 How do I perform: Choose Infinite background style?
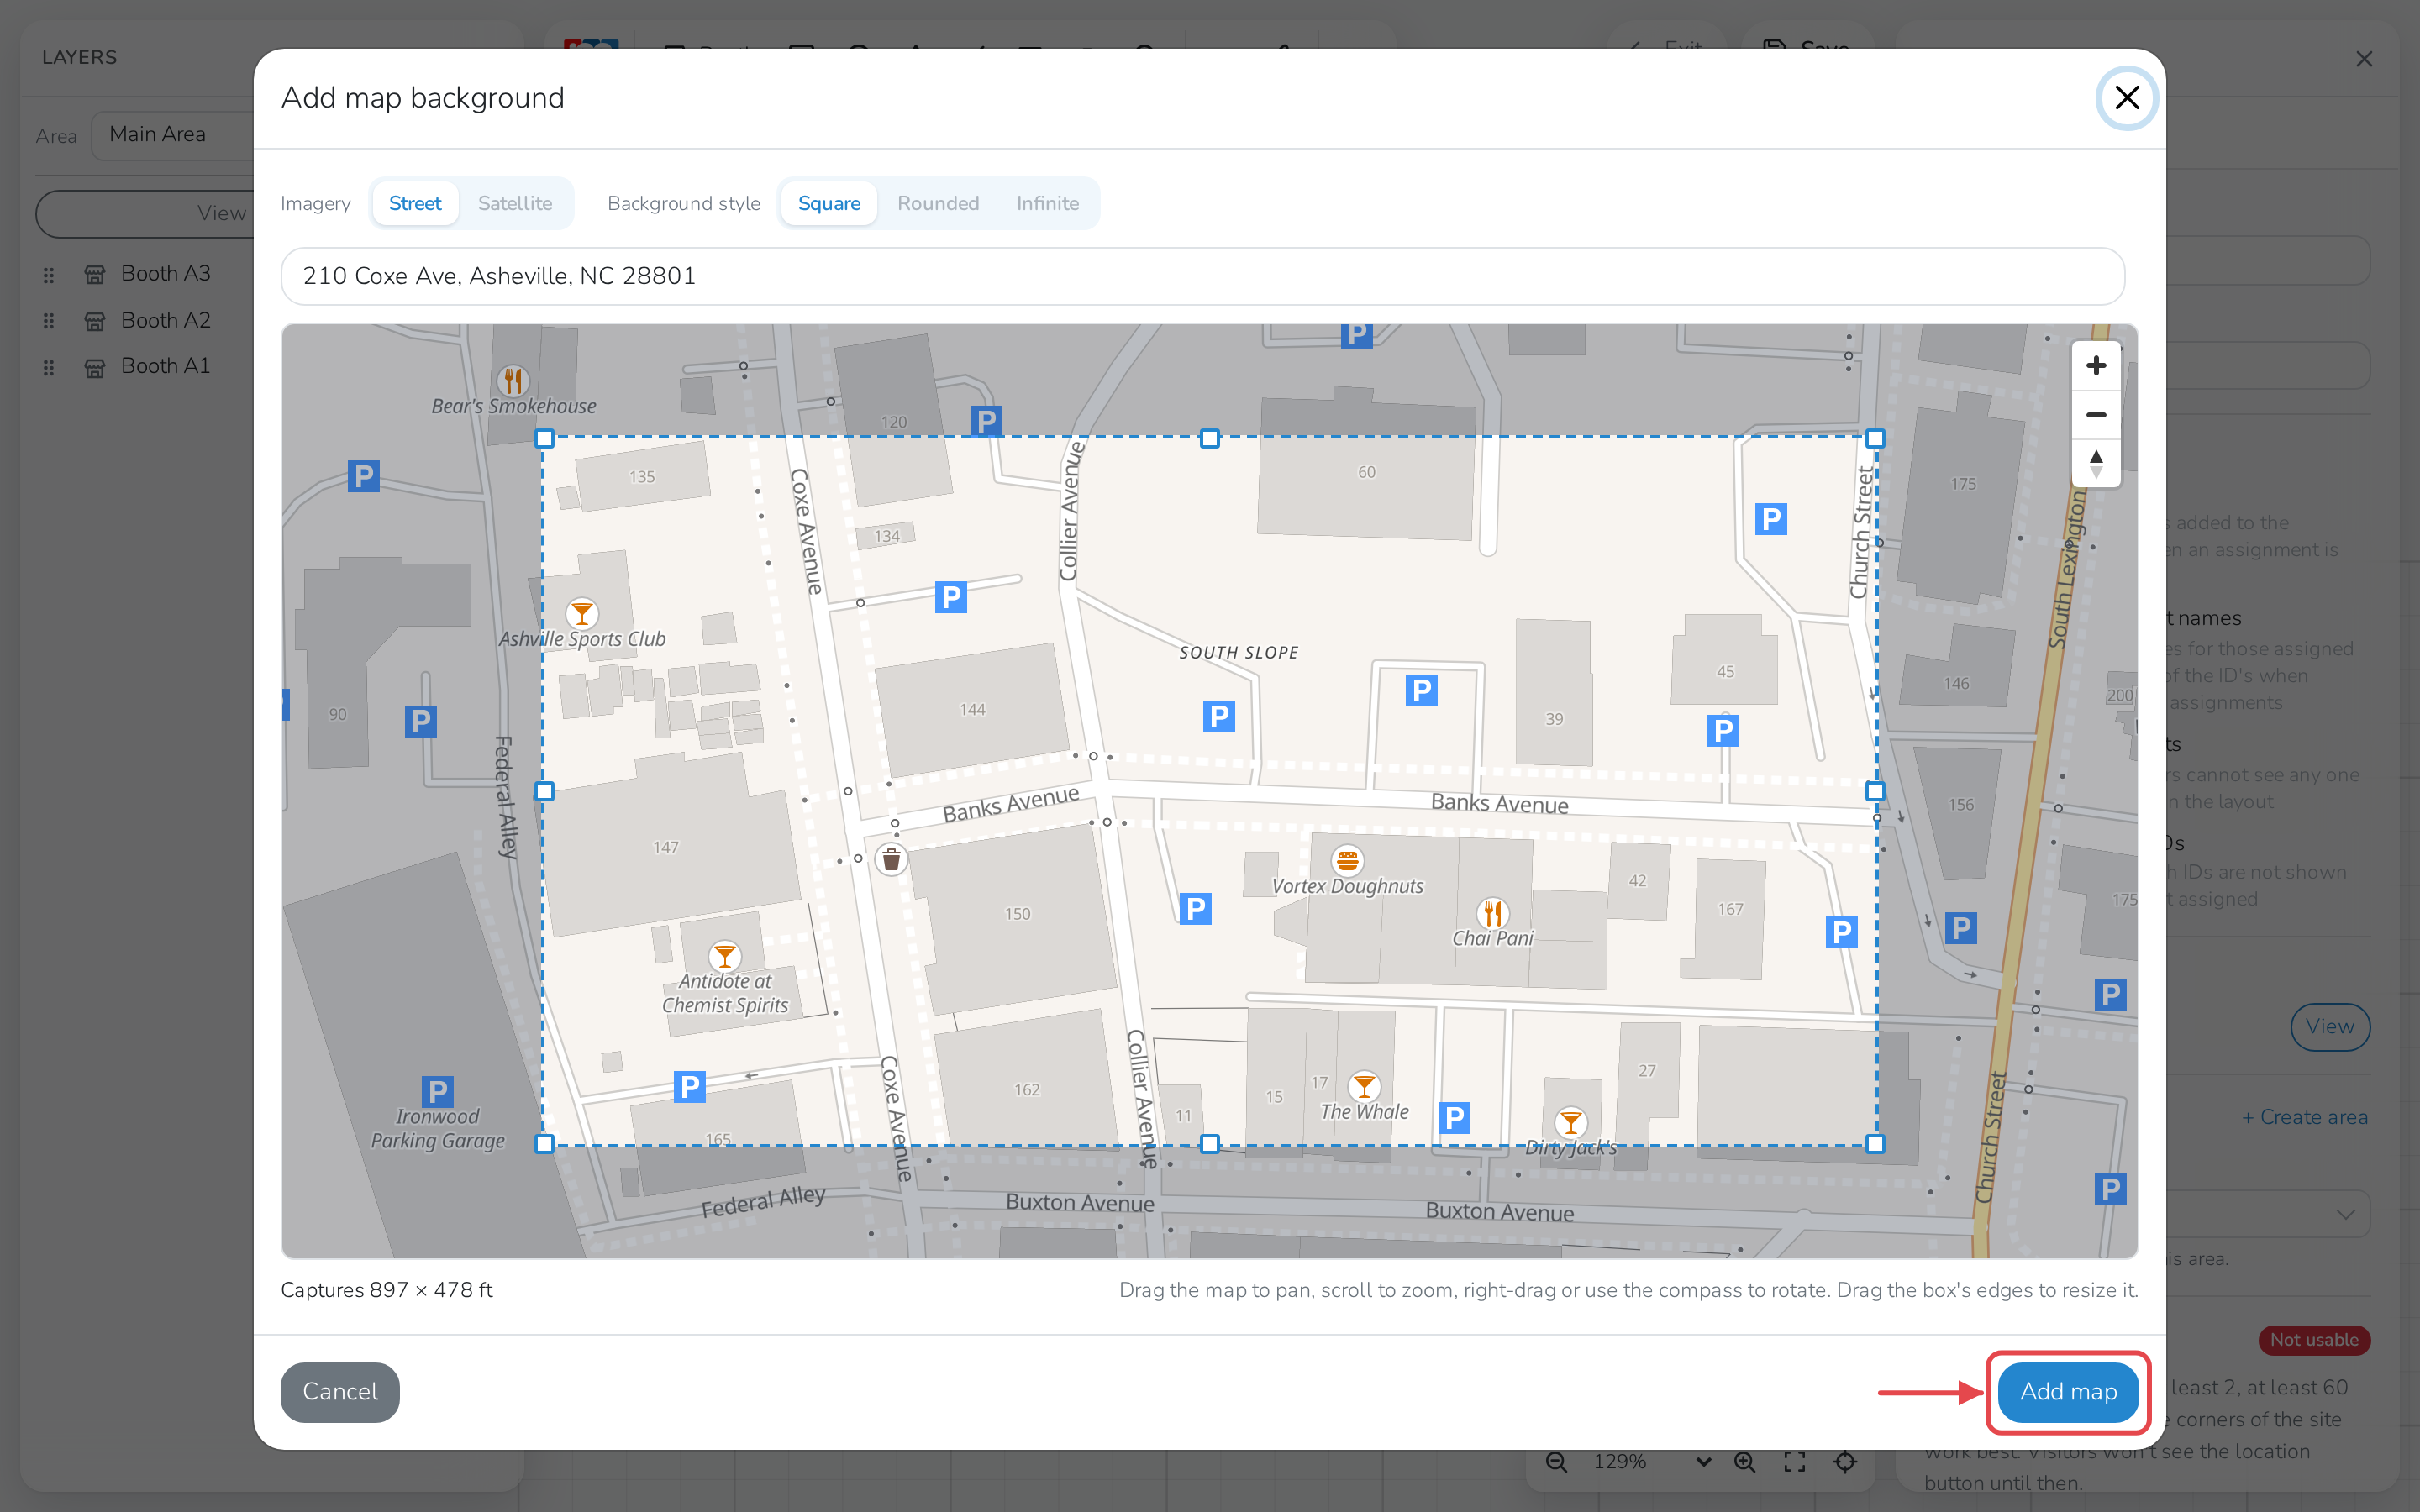[1047, 203]
